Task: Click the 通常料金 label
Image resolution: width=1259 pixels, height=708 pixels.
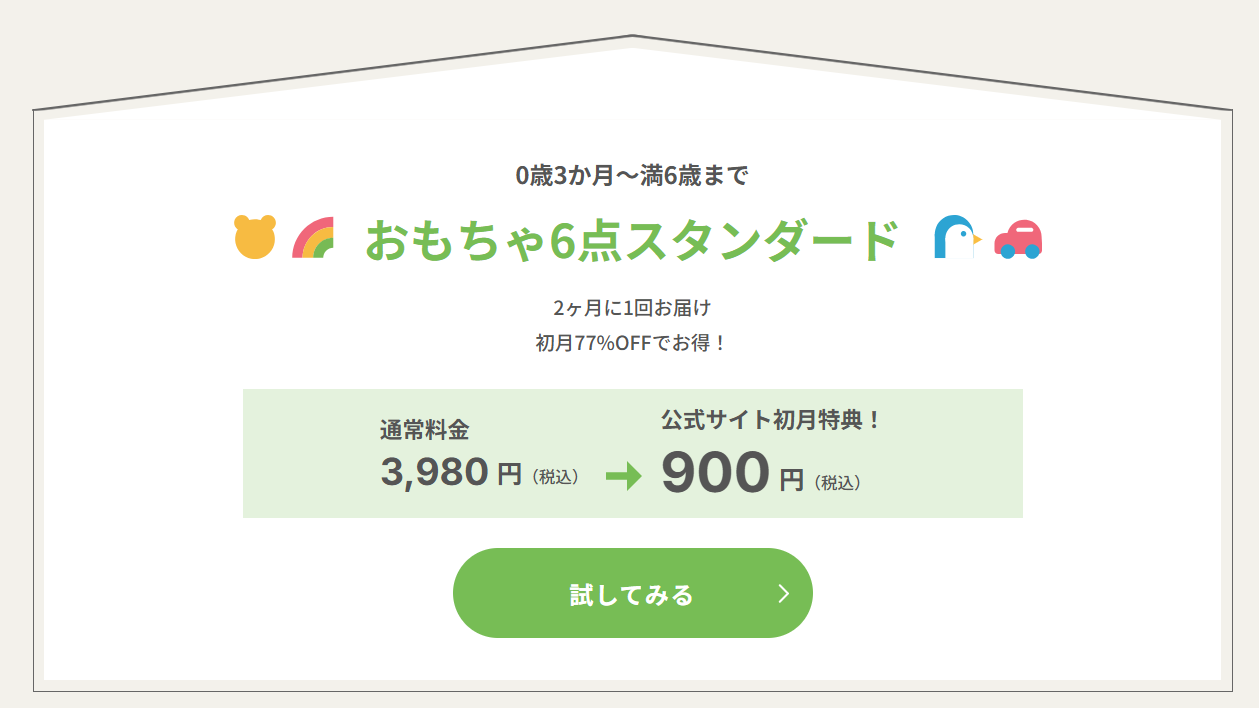Action: (424, 430)
